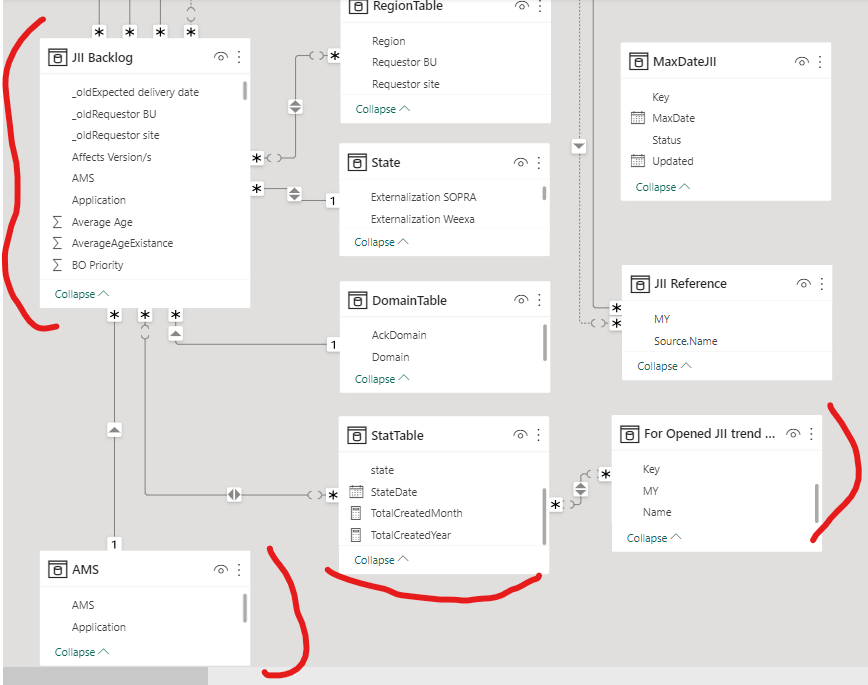The image size is (868, 685).
Task: Select the Source.Name field
Action: click(685, 341)
